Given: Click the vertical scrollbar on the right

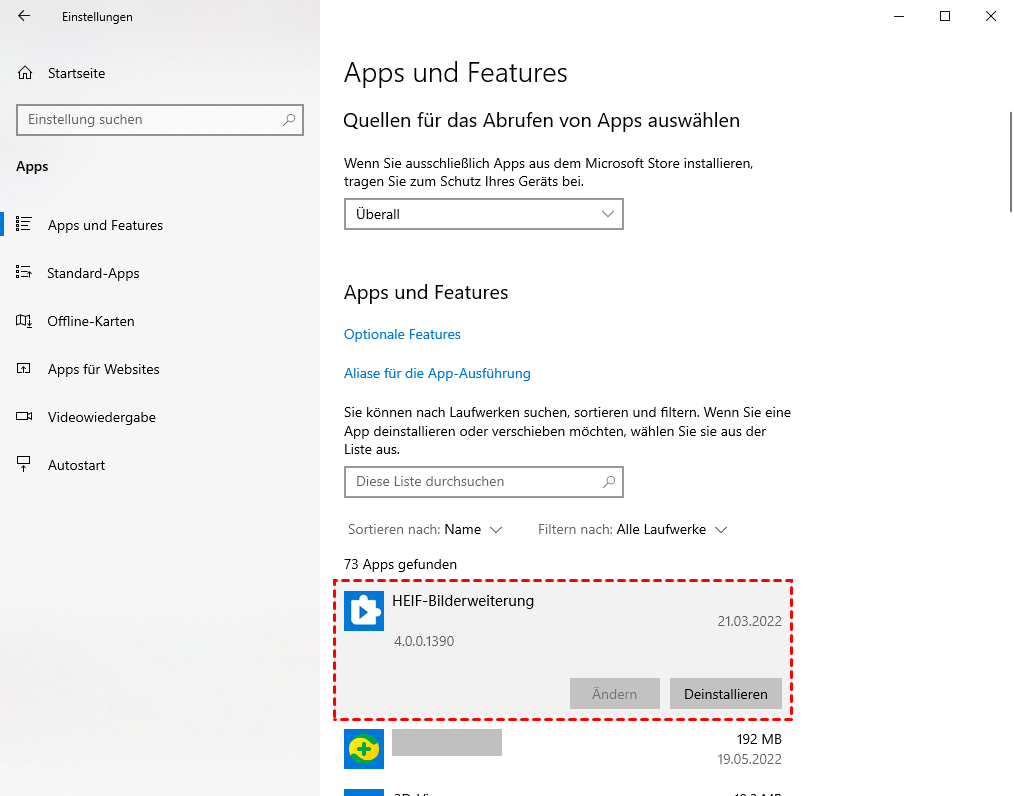Looking at the screenshot, I should click(1008, 160).
